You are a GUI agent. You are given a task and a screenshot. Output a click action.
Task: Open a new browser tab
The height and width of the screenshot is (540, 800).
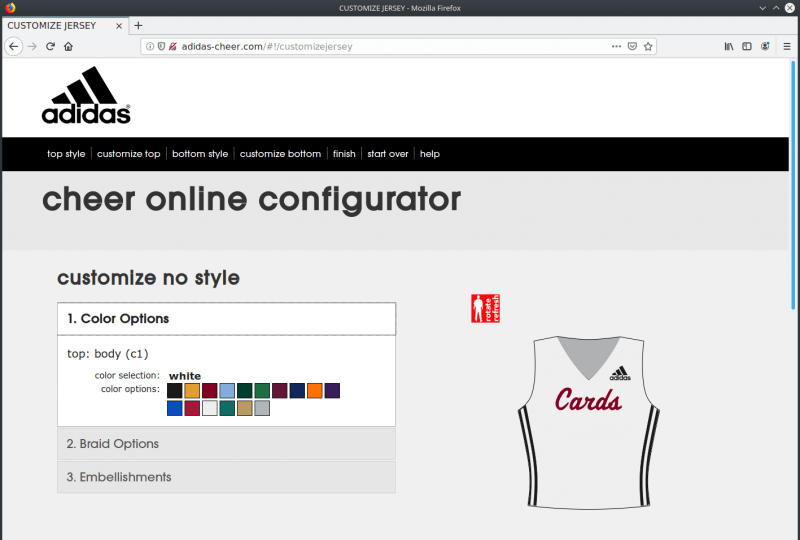coord(138,26)
